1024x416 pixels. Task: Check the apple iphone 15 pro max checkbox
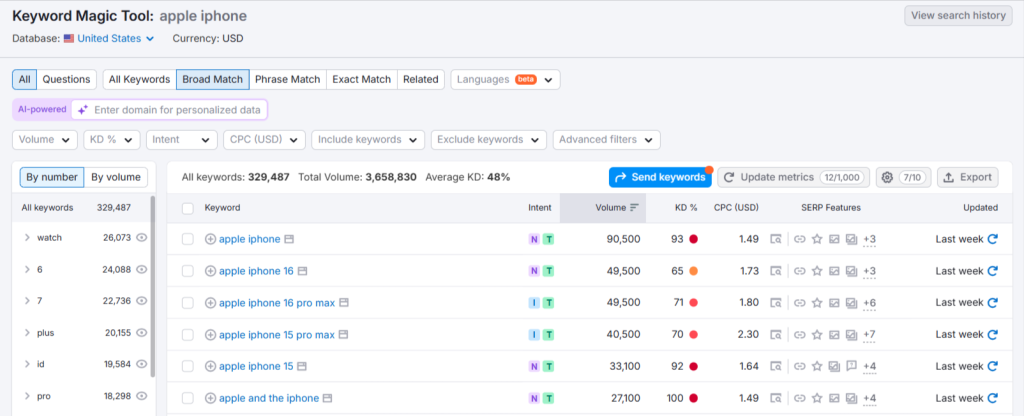click(x=188, y=335)
